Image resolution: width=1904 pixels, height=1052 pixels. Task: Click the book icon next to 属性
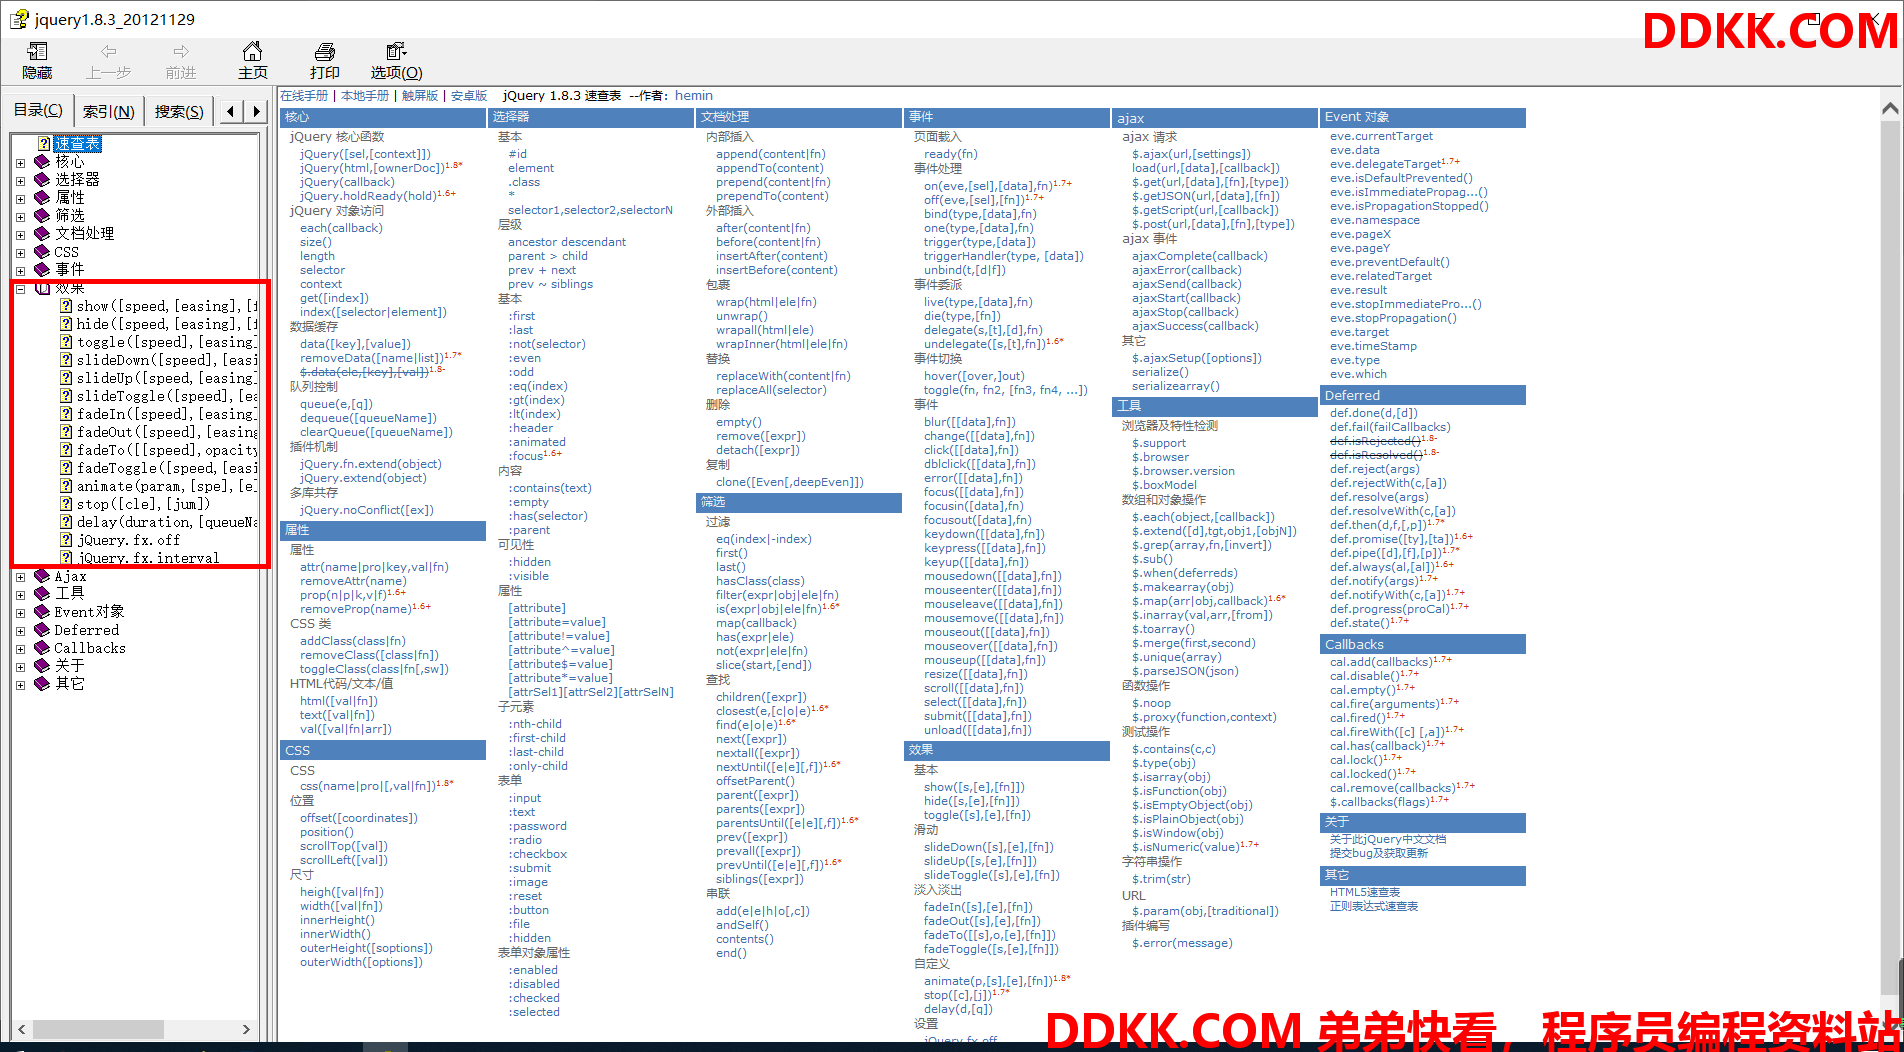point(42,198)
